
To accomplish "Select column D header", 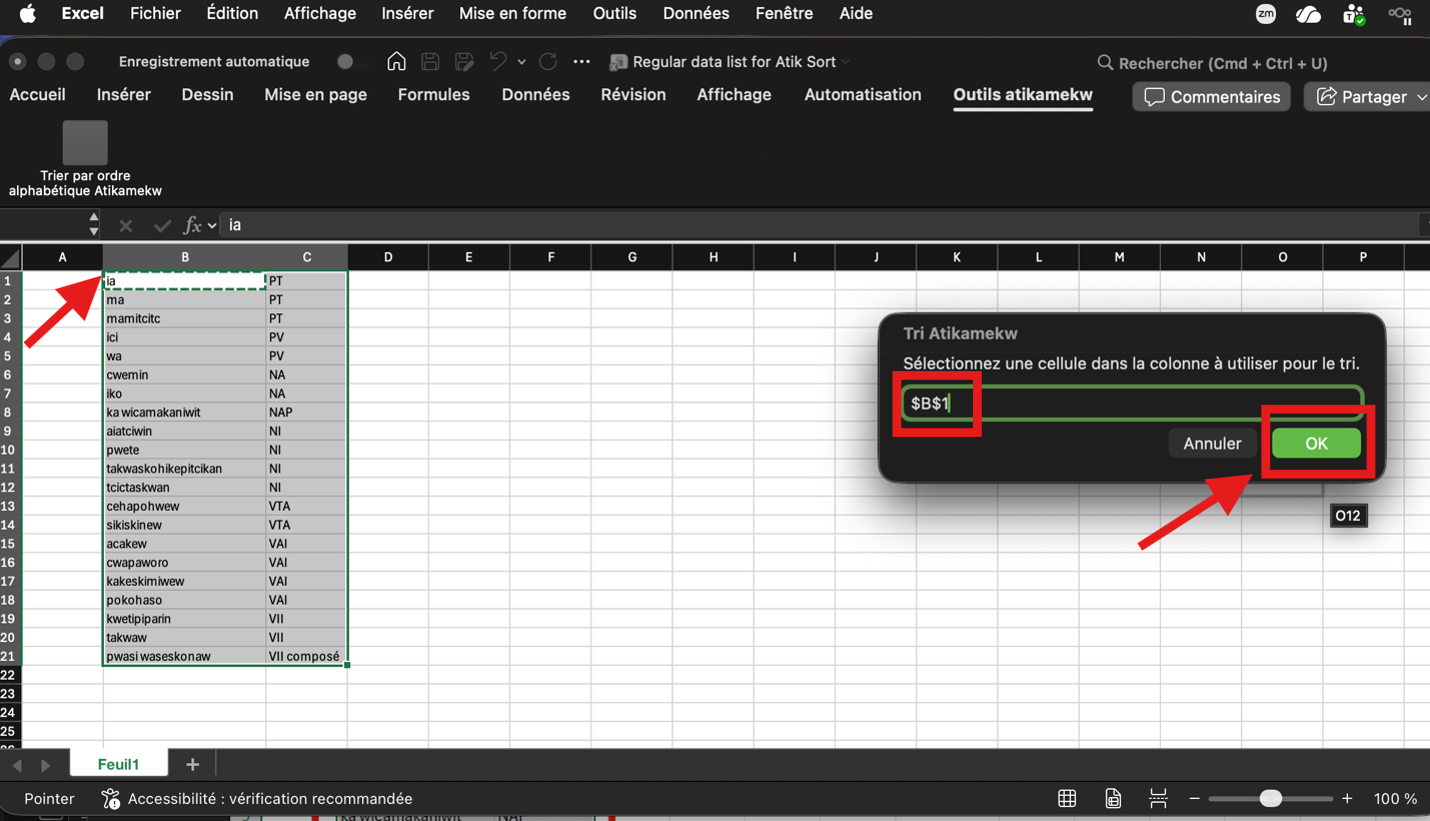I will pyautogui.click(x=388, y=258).
